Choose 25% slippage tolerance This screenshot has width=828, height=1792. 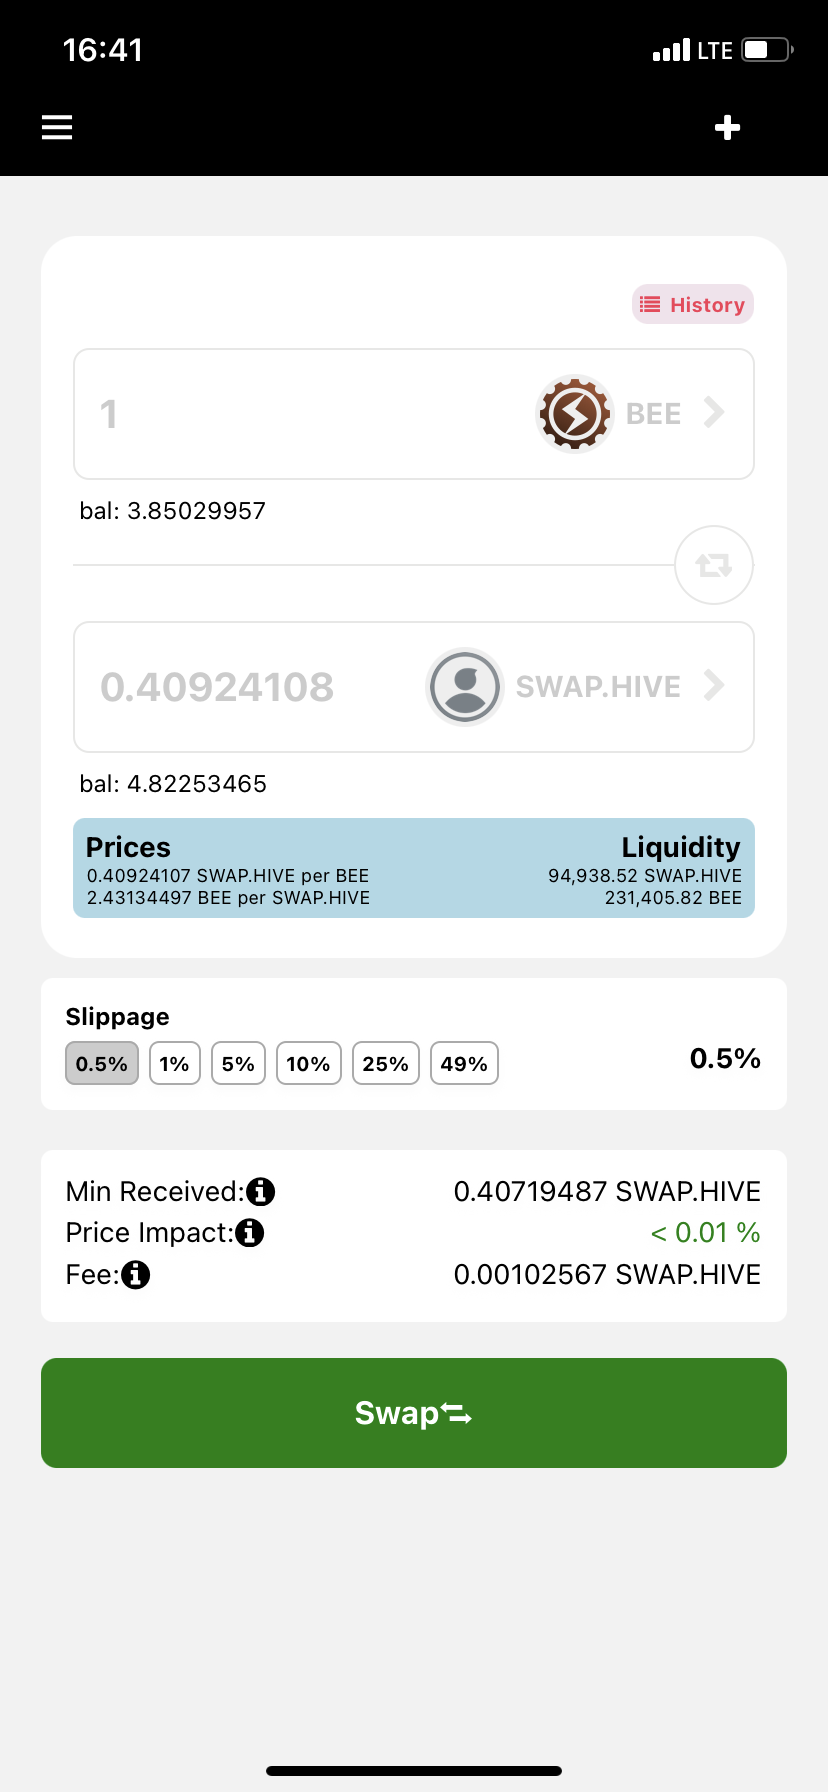click(386, 1063)
